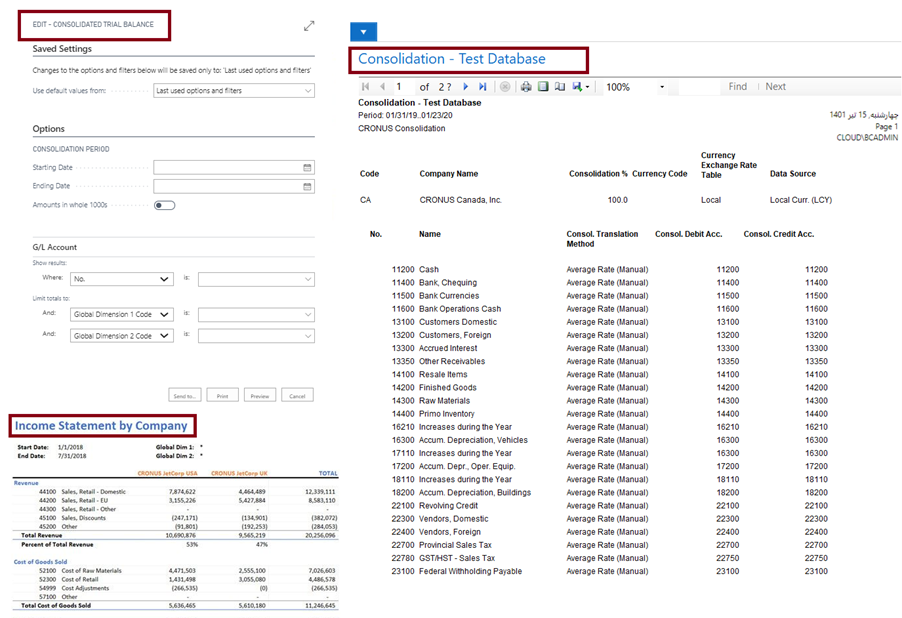The height and width of the screenshot is (618, 902).
Task: Open 'Use default values from' dropdown
Action: pos(234,91)
